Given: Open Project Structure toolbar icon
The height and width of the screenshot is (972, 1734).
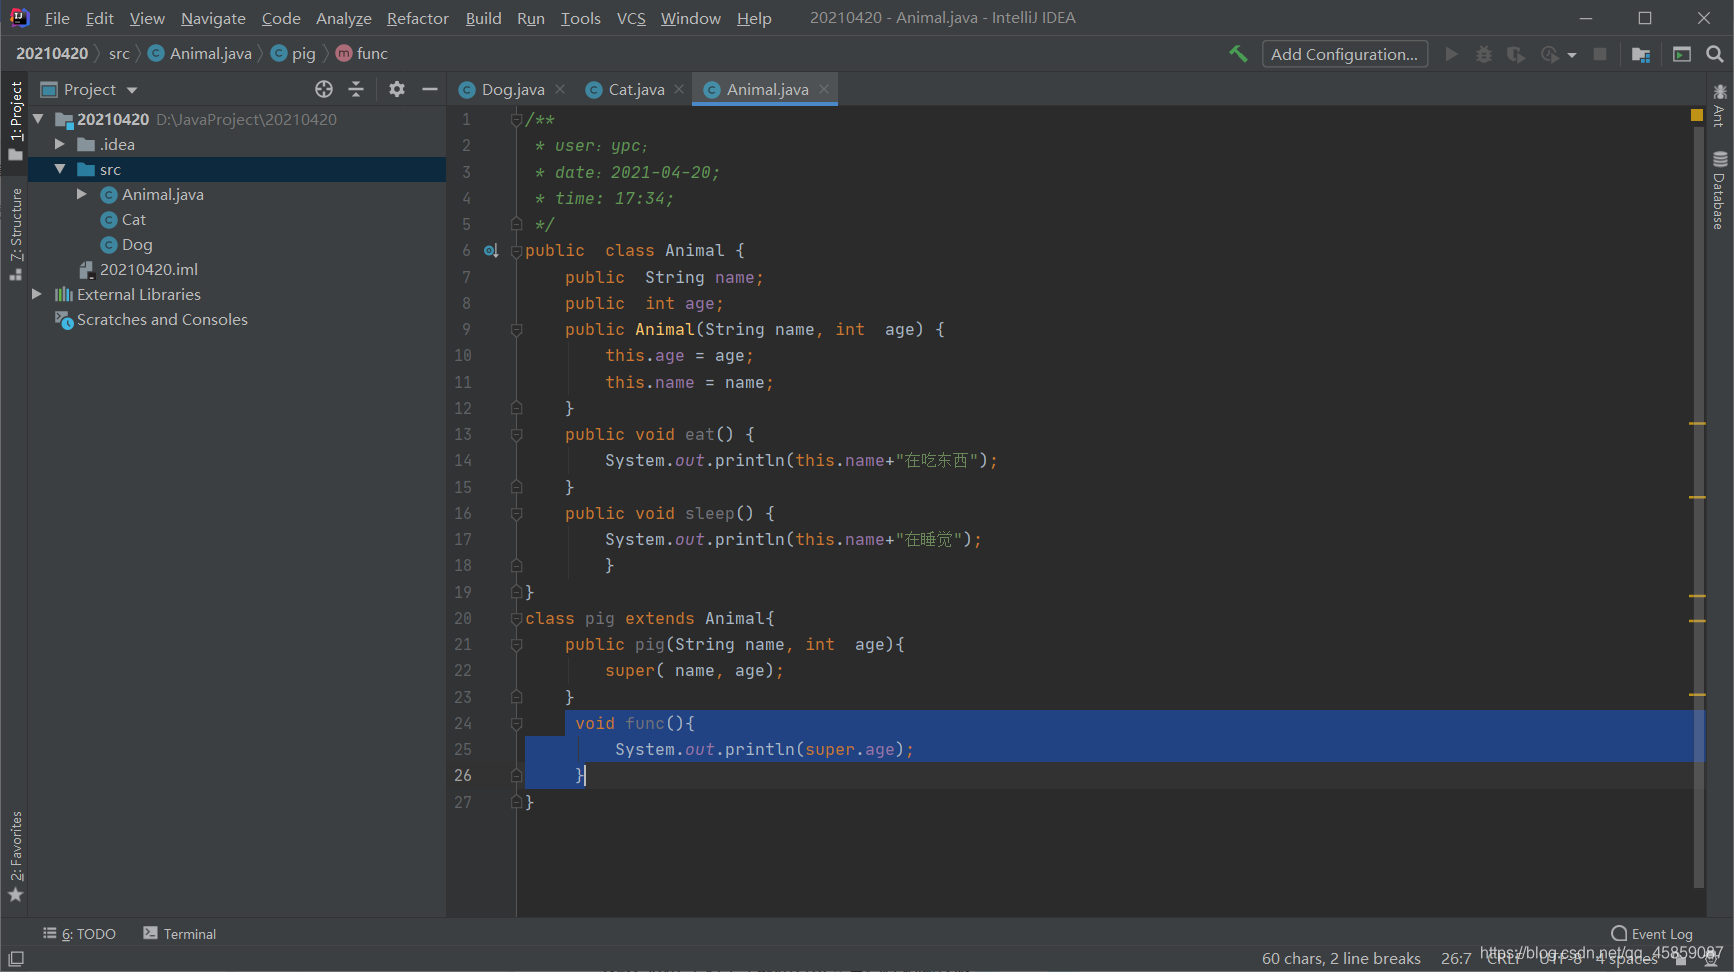Looking at the screenshot, I should point(1641,54).
